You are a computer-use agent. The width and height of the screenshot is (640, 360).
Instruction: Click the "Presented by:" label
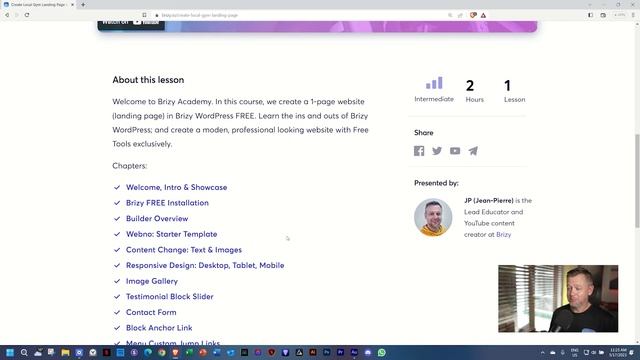tap(436, 183)
